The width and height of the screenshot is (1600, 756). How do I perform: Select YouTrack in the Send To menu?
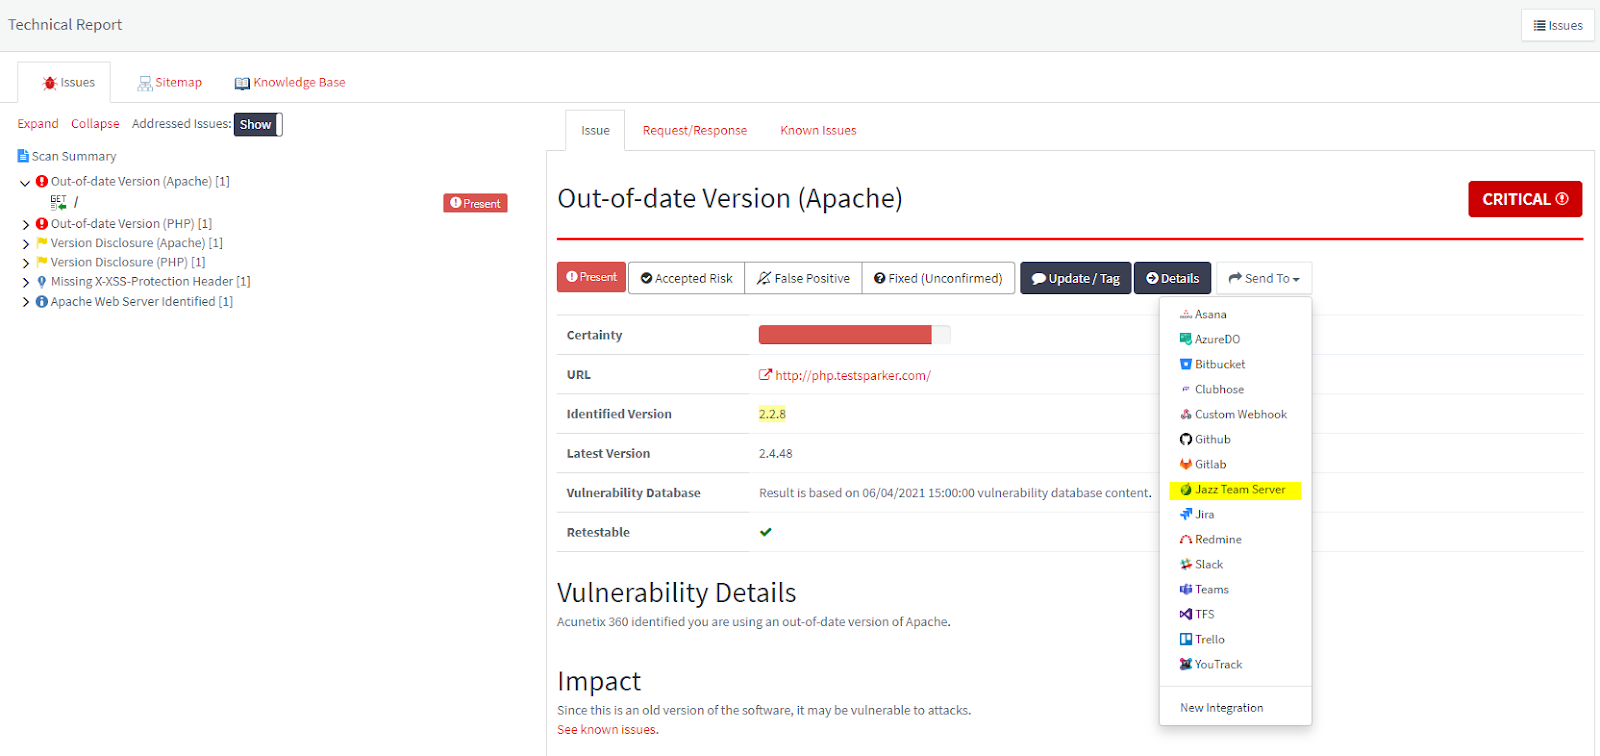tap(1218, 664)
